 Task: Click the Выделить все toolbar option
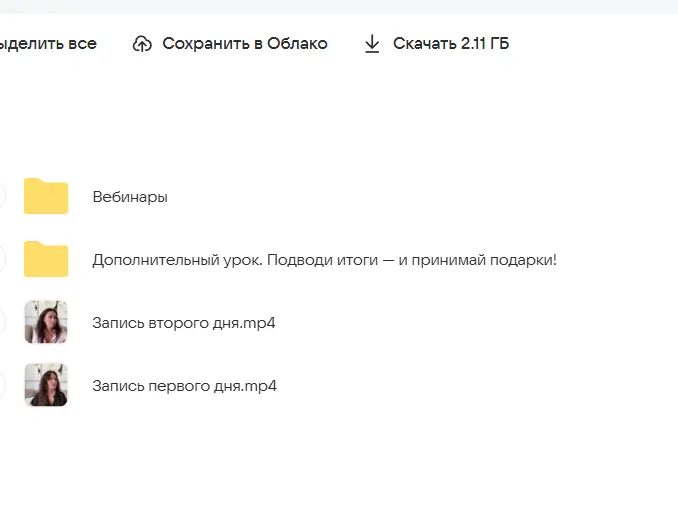point(48,44)
